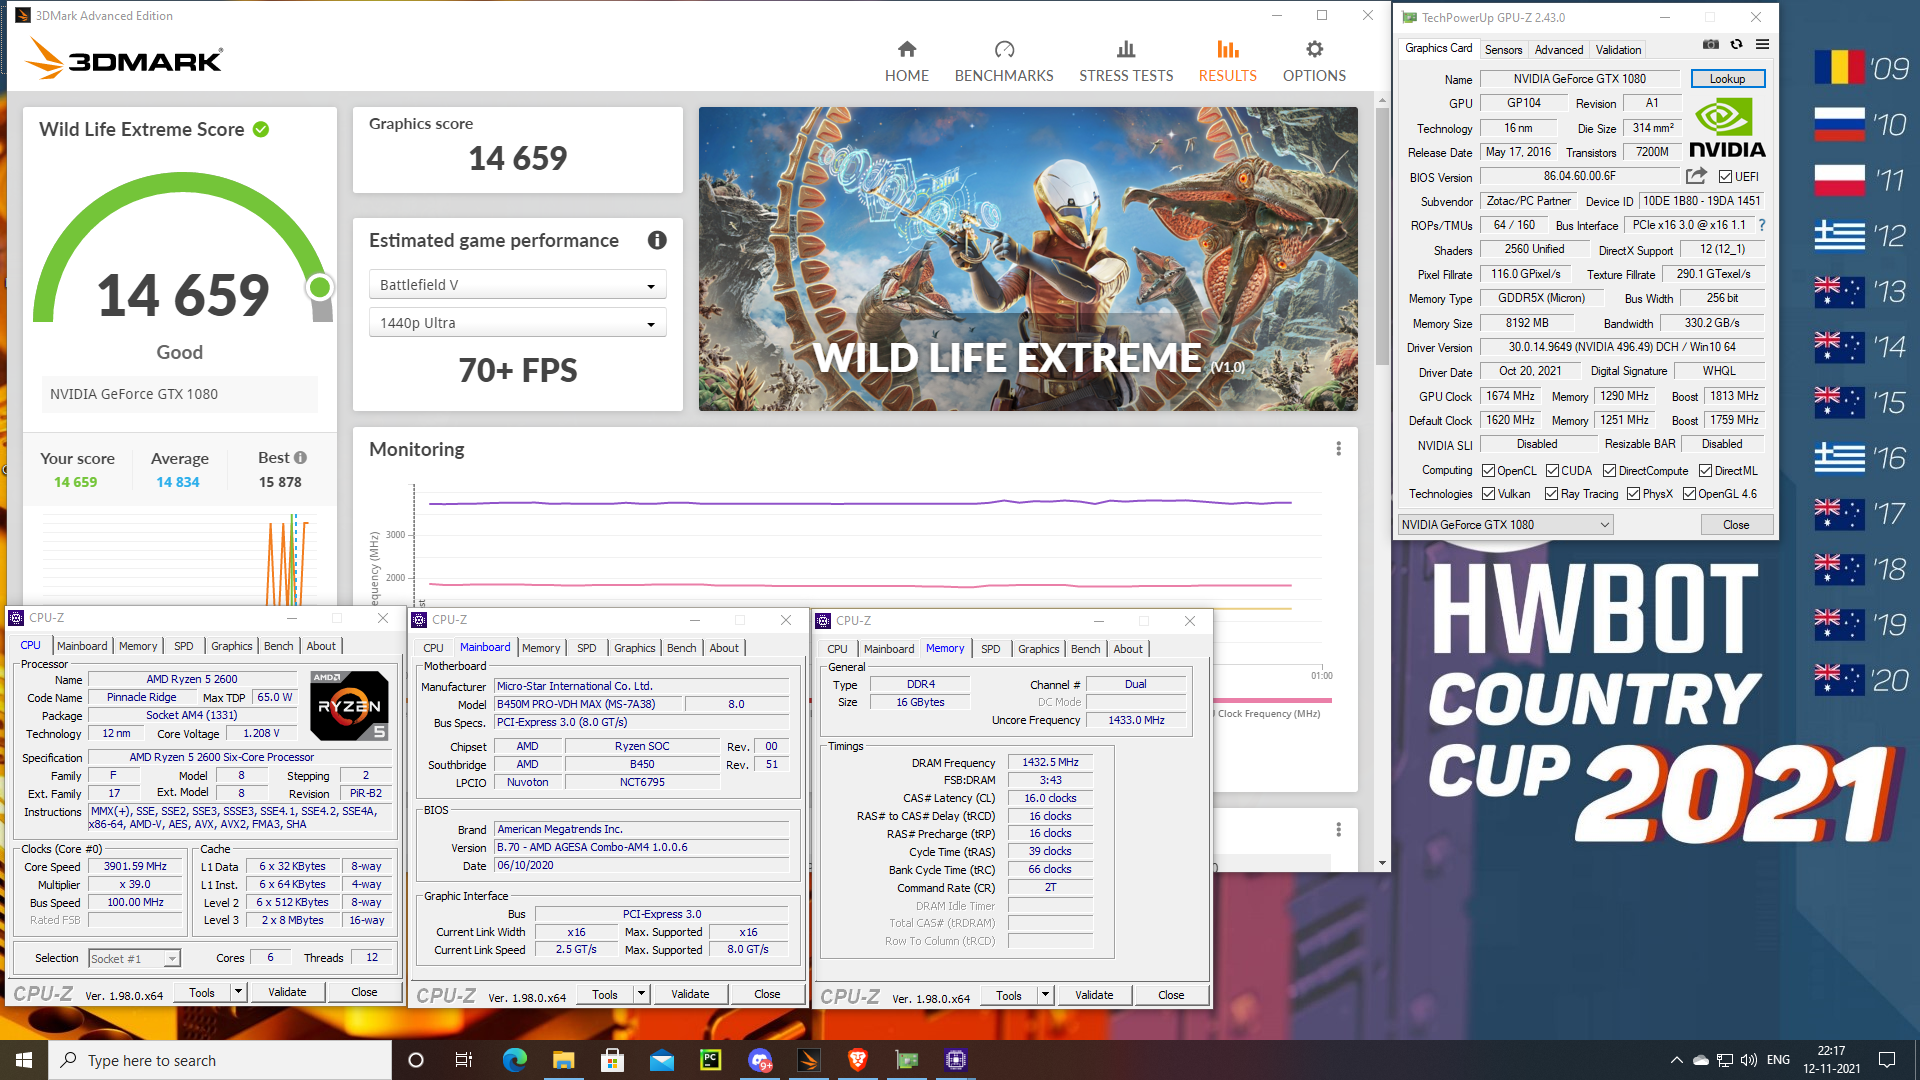Screen dimensions: 1920x1080
Task: Click info icon for estimated game performance
Action: tap(657, 240)
